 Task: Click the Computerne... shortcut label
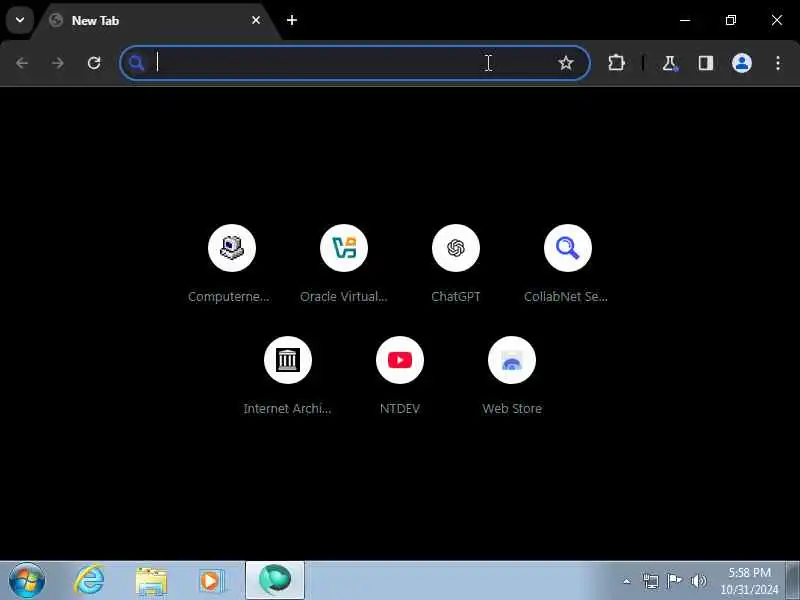point(229,296)
